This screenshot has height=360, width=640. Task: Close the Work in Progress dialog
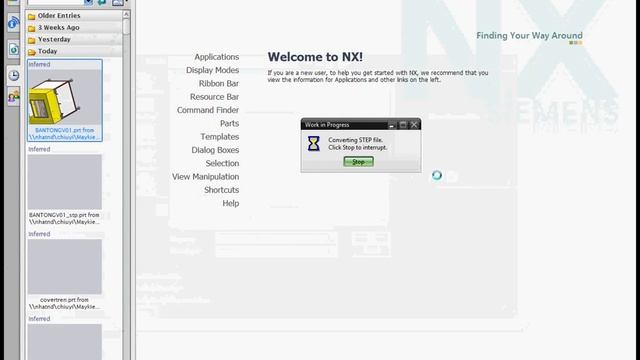pos(414,125)
